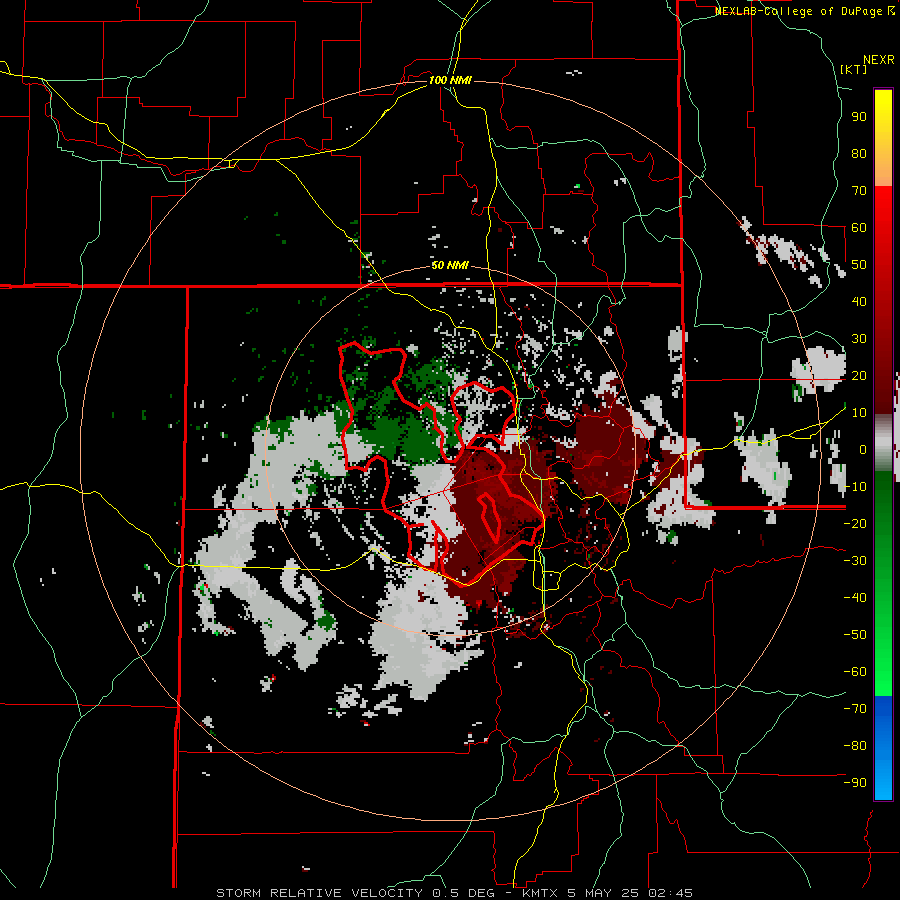Click the 60 value on velocity scale
The height and width of the screenshot is (900, 900).
(x=859, y=228)
